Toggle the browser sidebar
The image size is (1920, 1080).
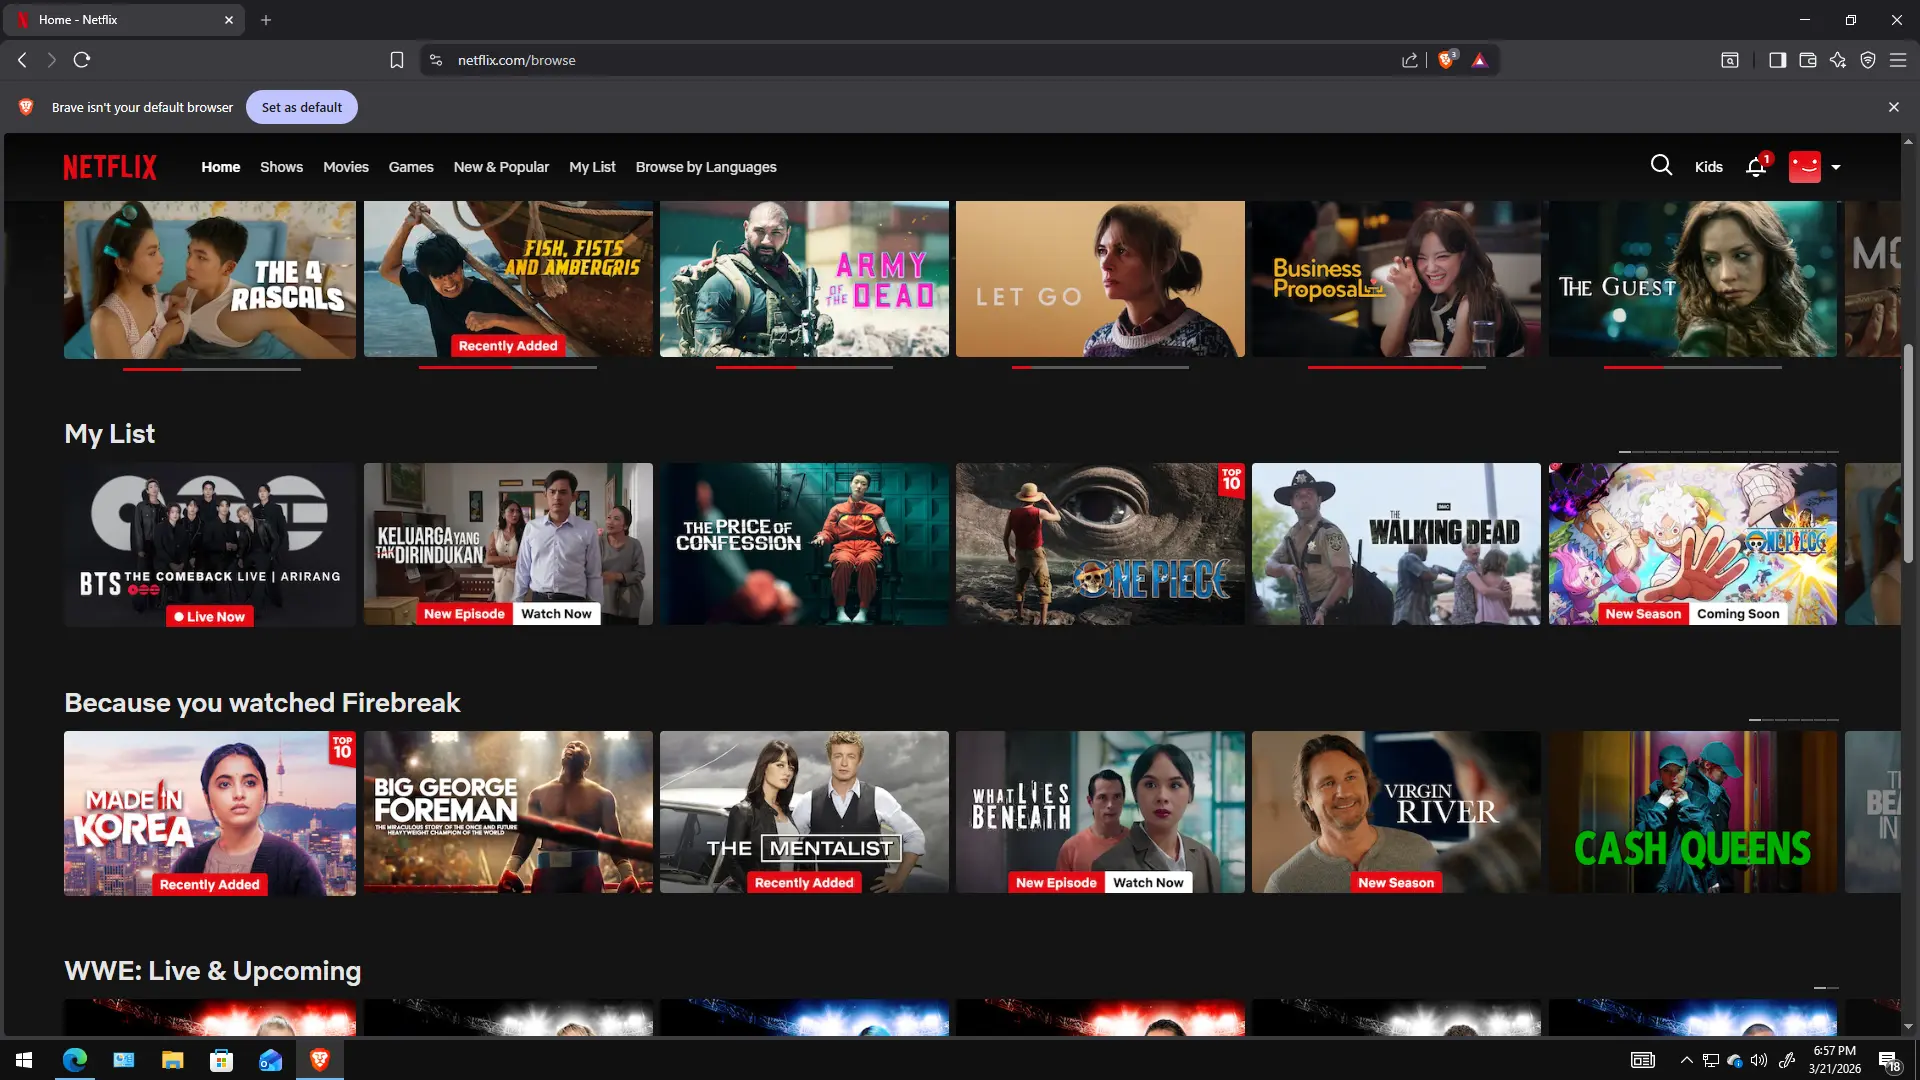(x=1777, y=60)
